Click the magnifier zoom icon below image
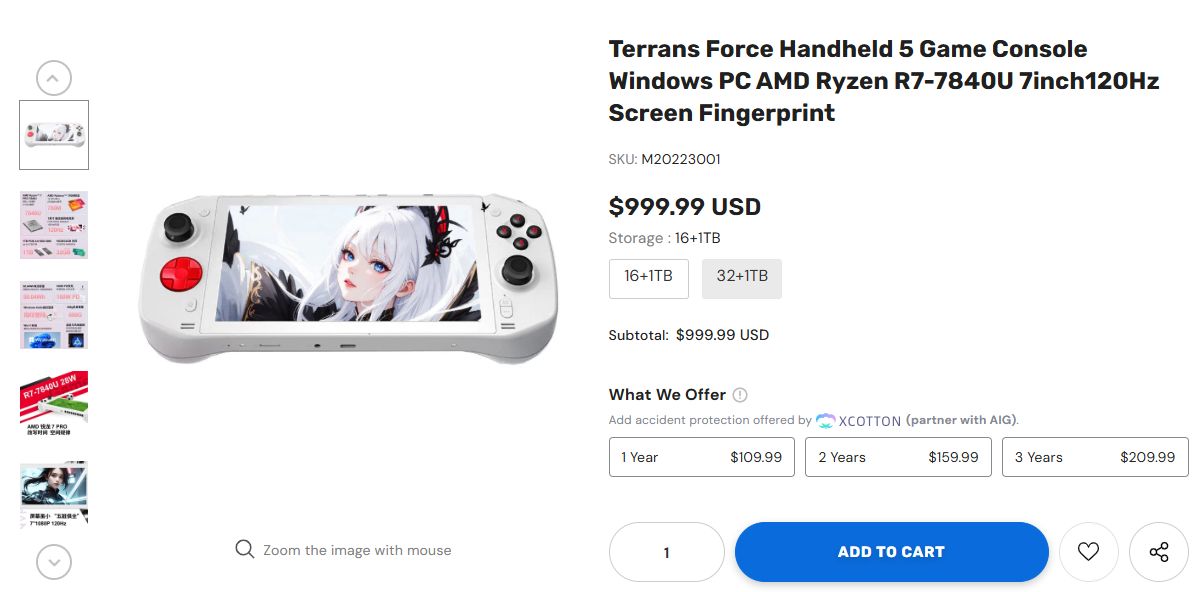 coord(244,549)
